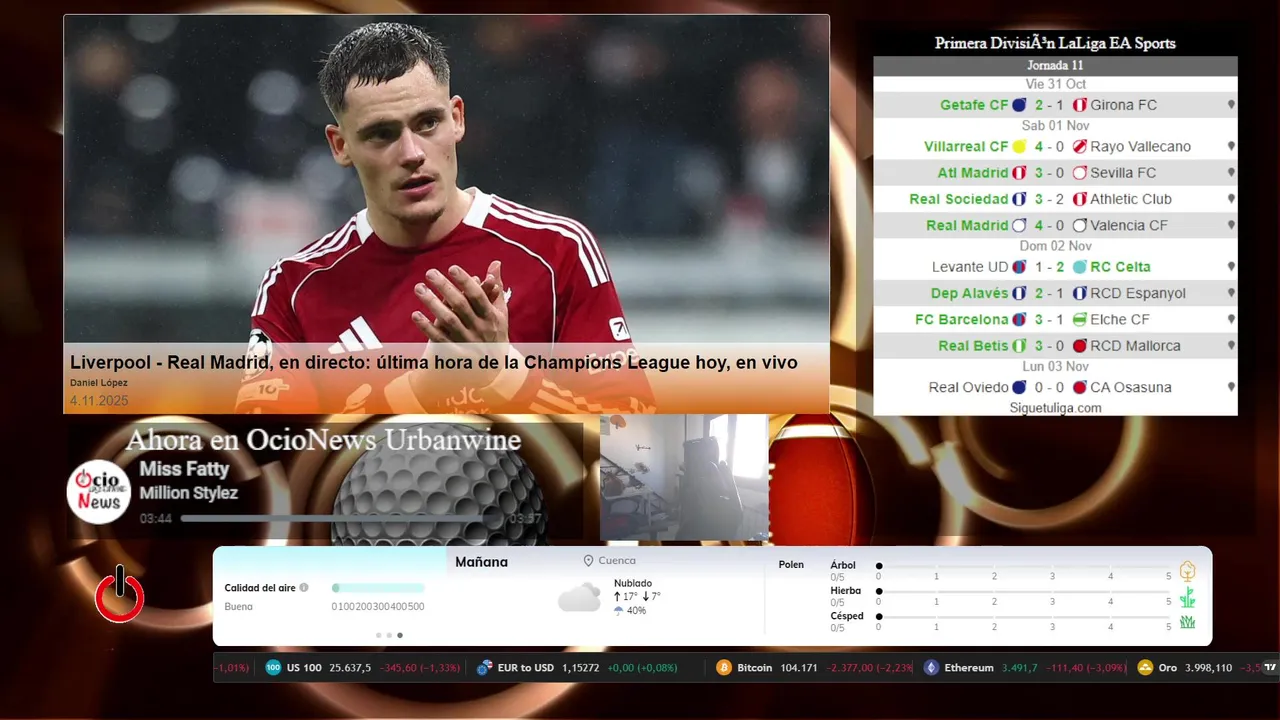
Task: Click the CA Osasuna crest
Action: pos(1080,387)
